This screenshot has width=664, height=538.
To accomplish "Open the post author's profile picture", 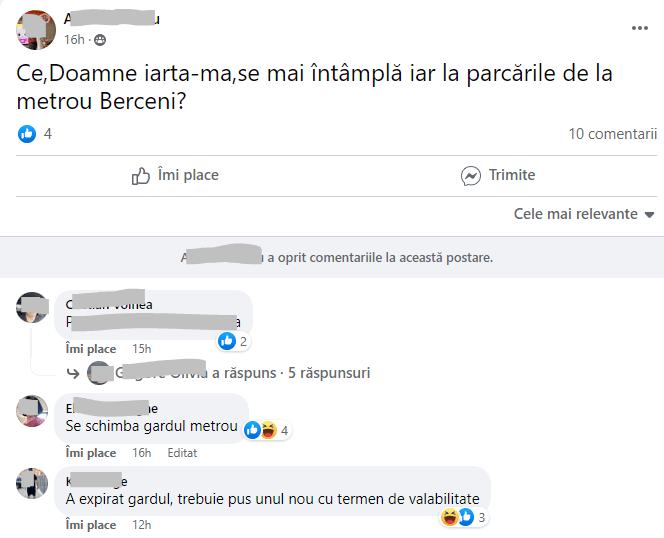I will click(x=35, y=29).
